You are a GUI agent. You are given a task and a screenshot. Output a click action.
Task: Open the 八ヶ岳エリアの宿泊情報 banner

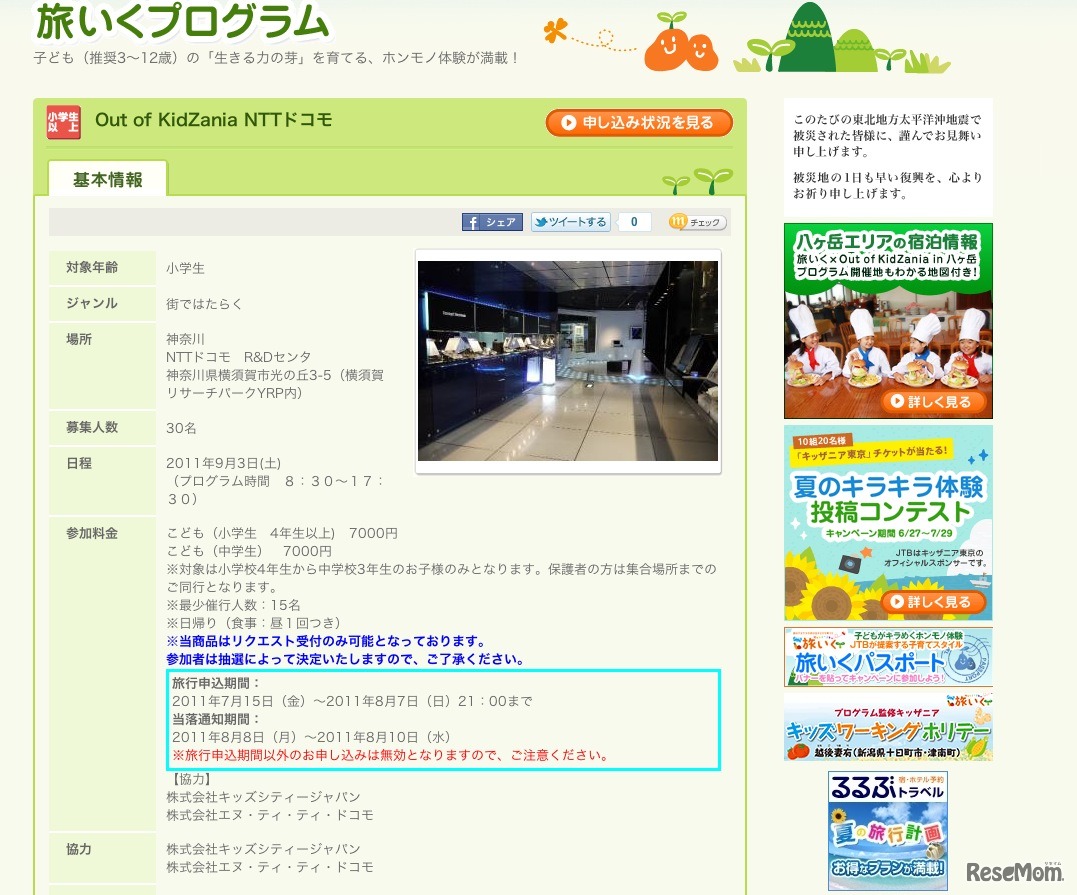click(887, 320)
